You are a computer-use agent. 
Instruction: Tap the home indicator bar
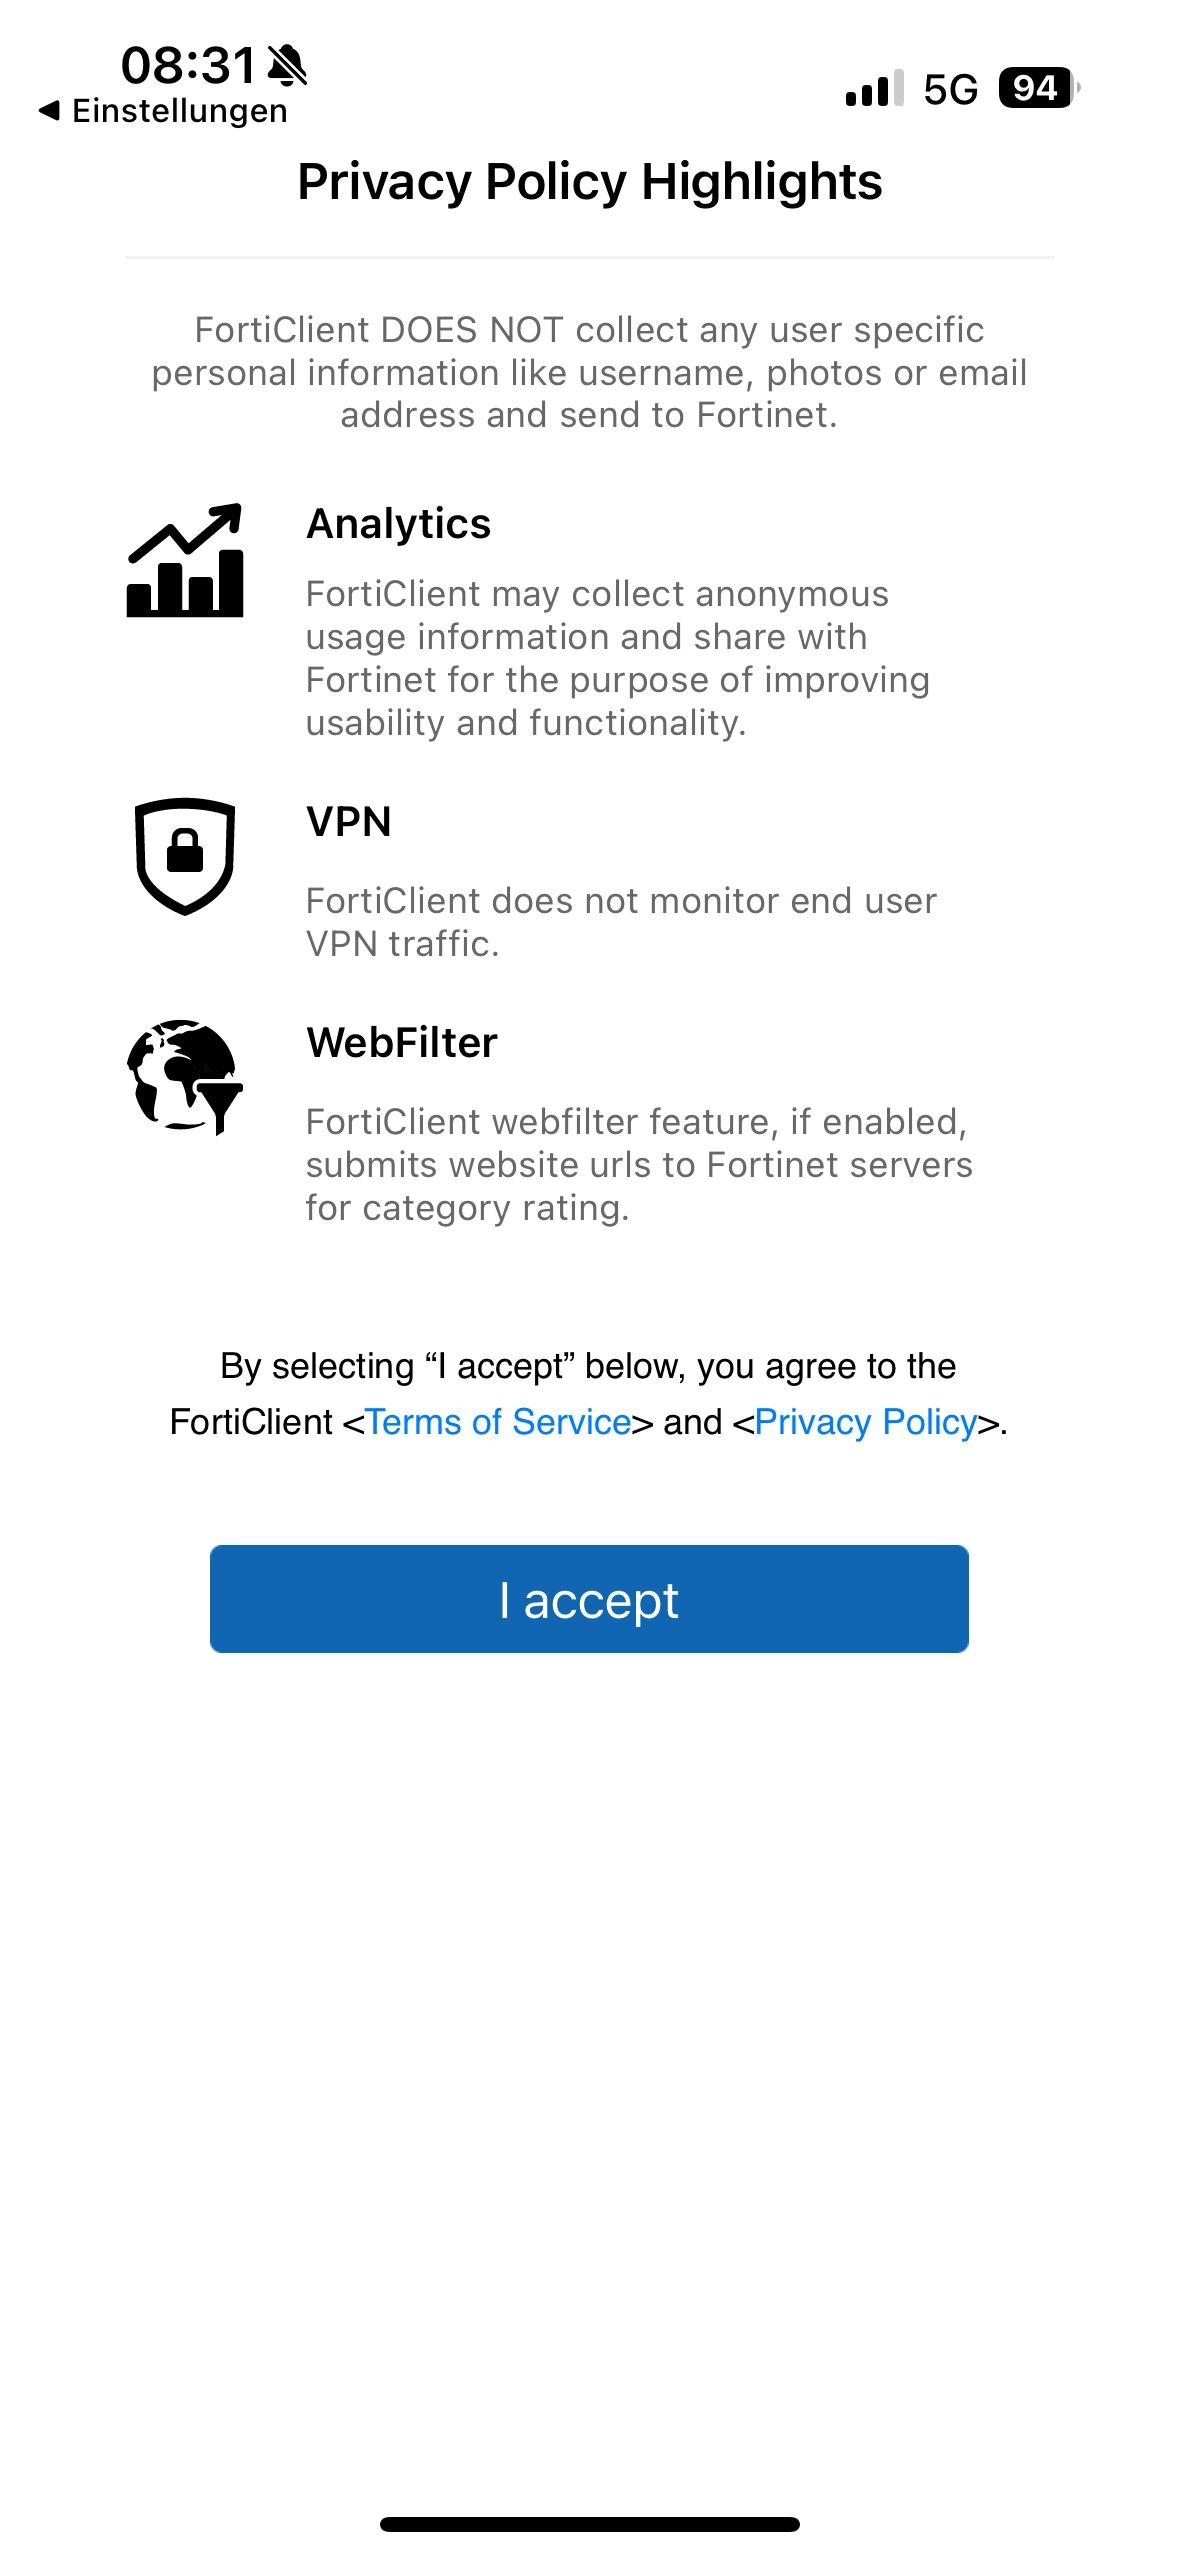589,2524
